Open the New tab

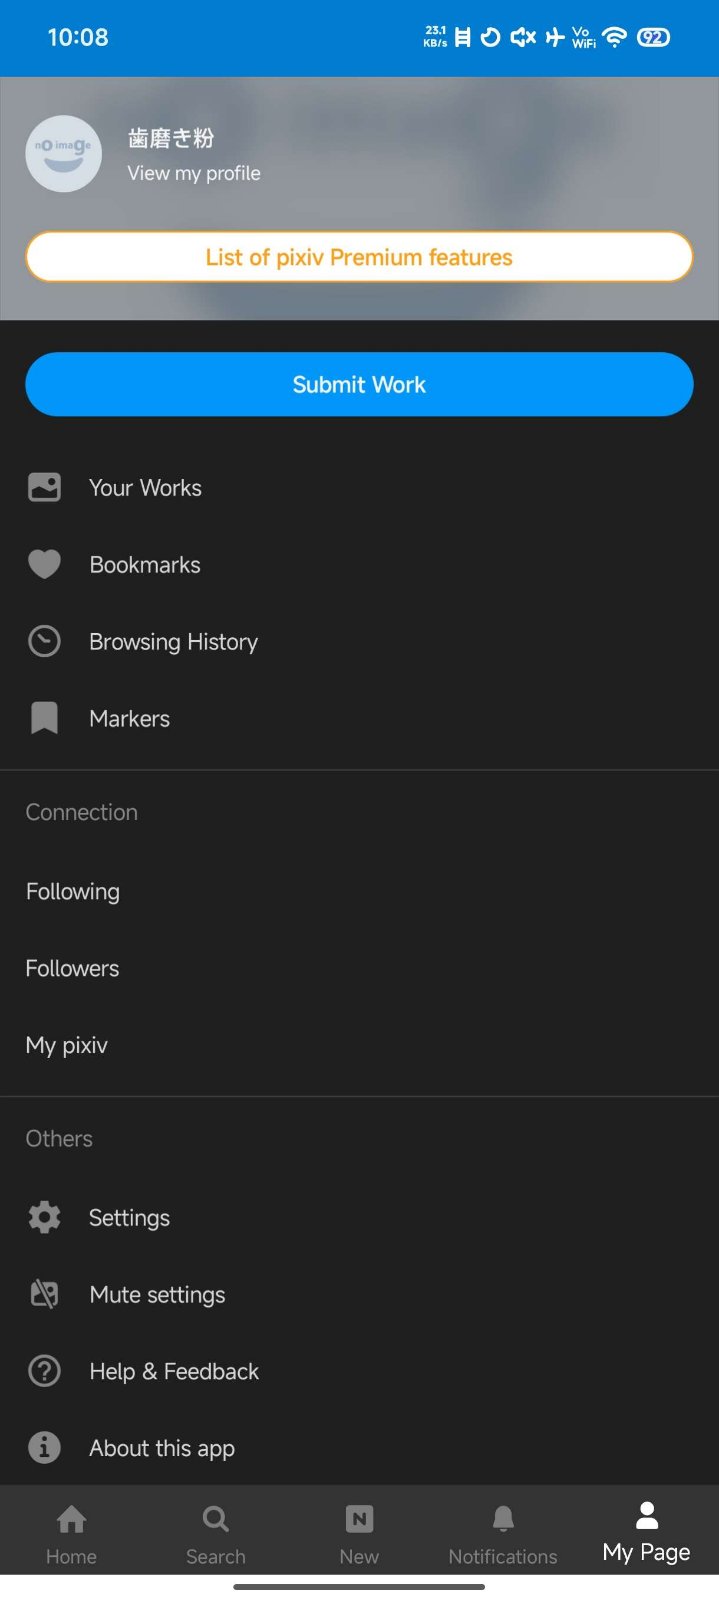(359, 1533)
